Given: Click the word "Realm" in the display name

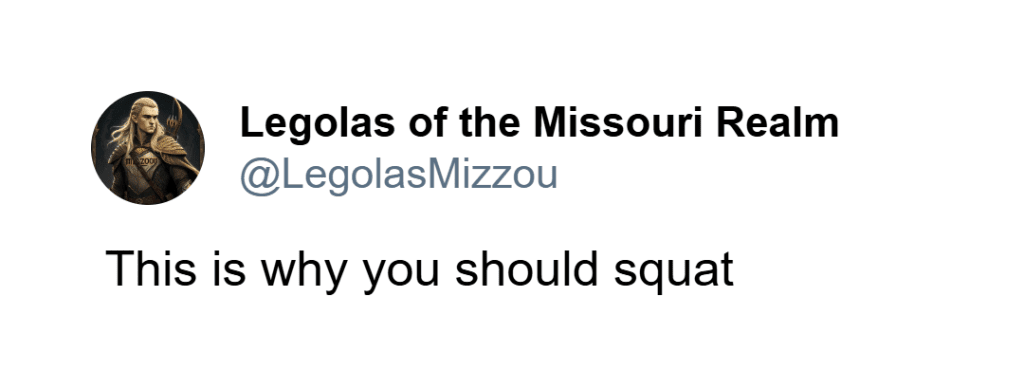Looking at the screenshot, I should (778, 123).
